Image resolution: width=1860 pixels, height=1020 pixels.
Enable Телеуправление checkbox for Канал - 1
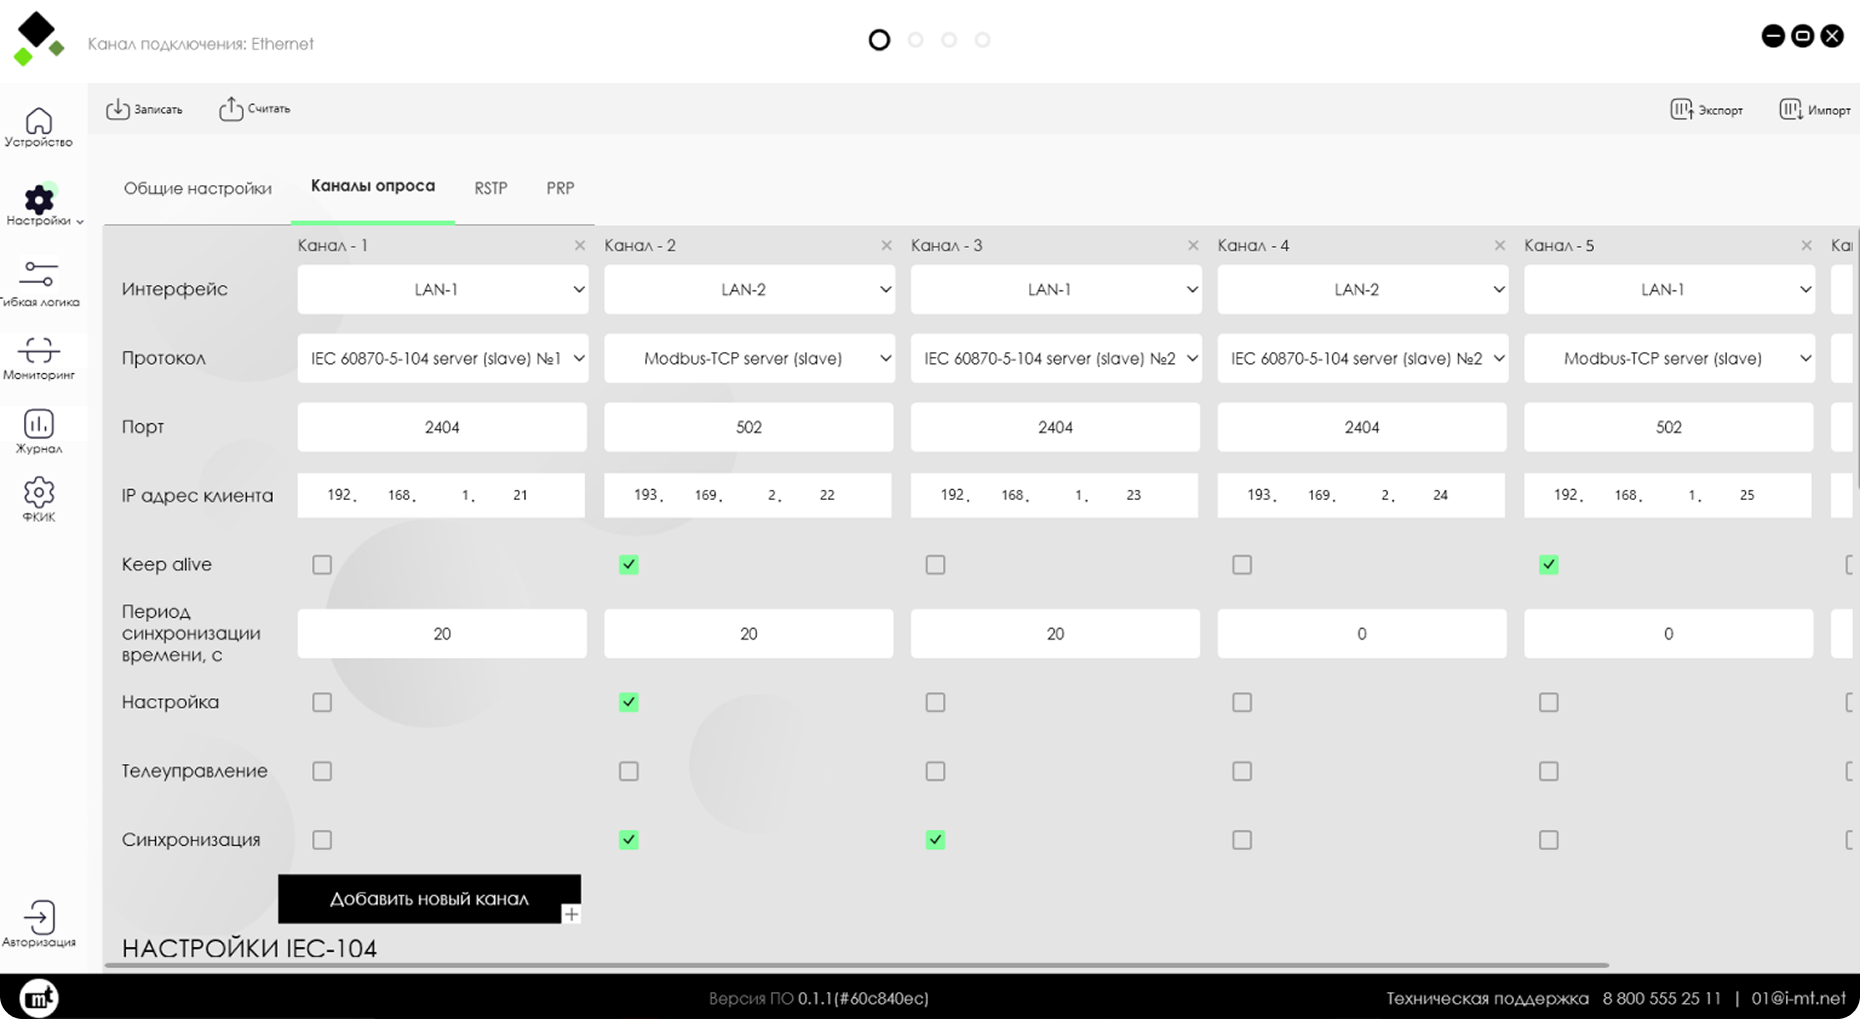click(322, 771)
